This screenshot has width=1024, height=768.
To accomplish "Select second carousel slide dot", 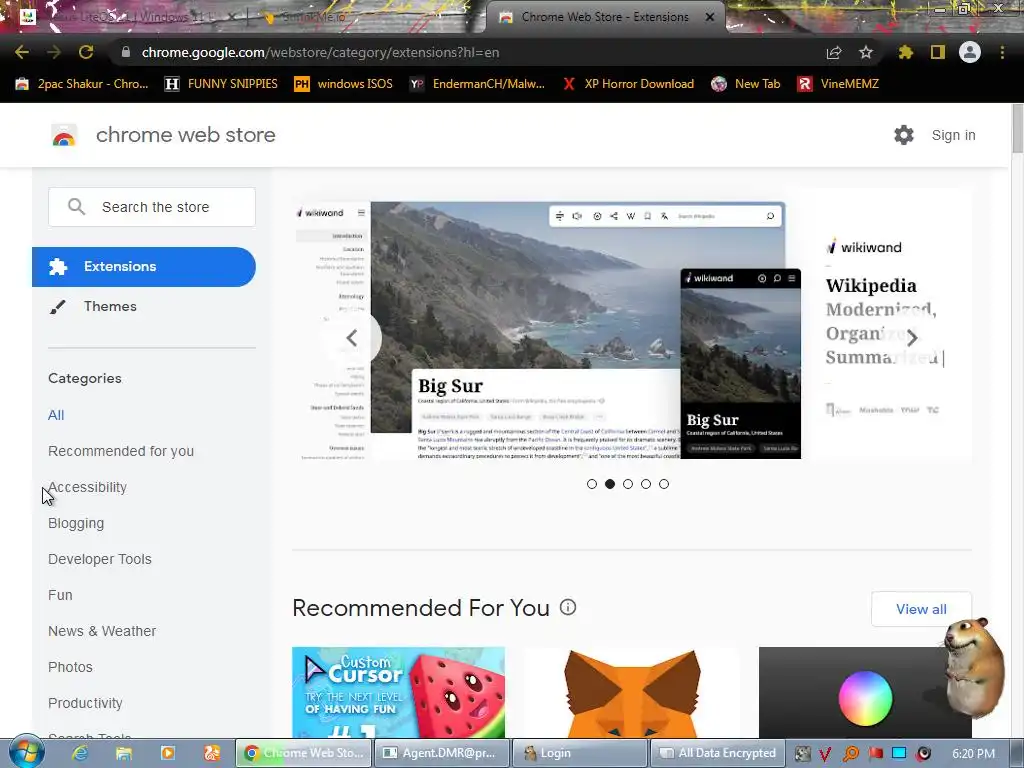I will [x=610, y=484].
